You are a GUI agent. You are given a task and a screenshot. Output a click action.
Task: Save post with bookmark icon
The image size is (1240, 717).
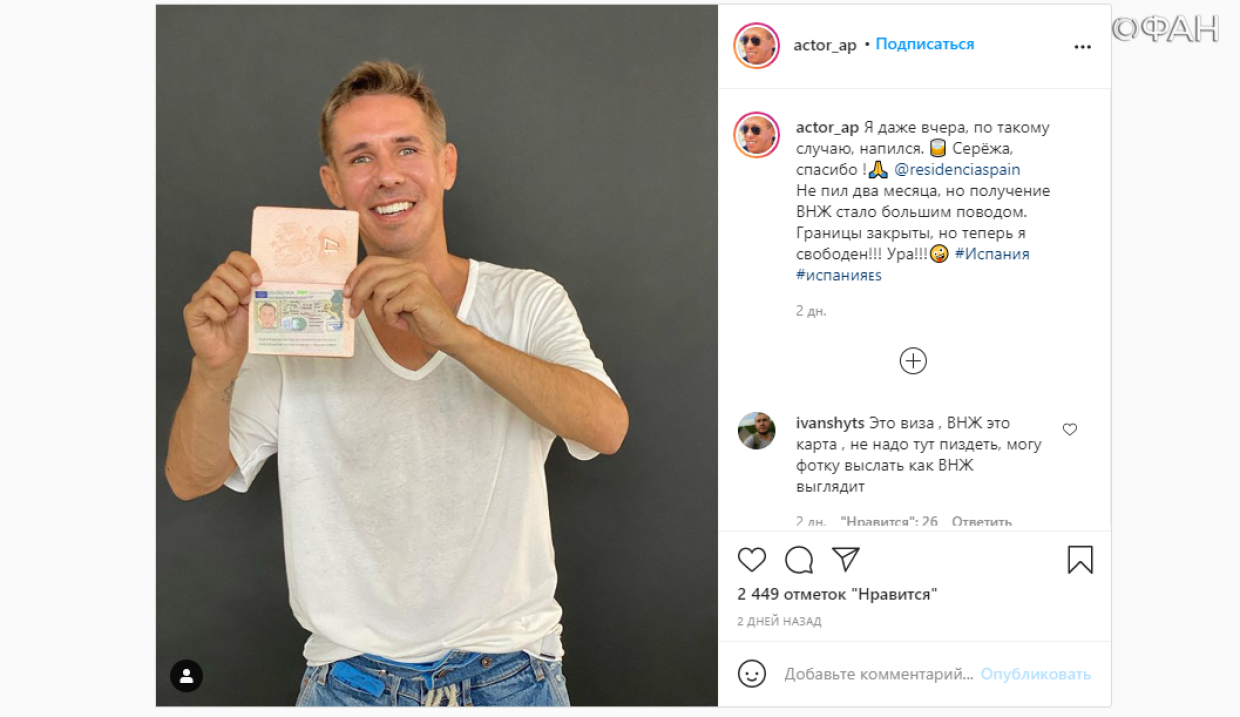coord(1080,560)
